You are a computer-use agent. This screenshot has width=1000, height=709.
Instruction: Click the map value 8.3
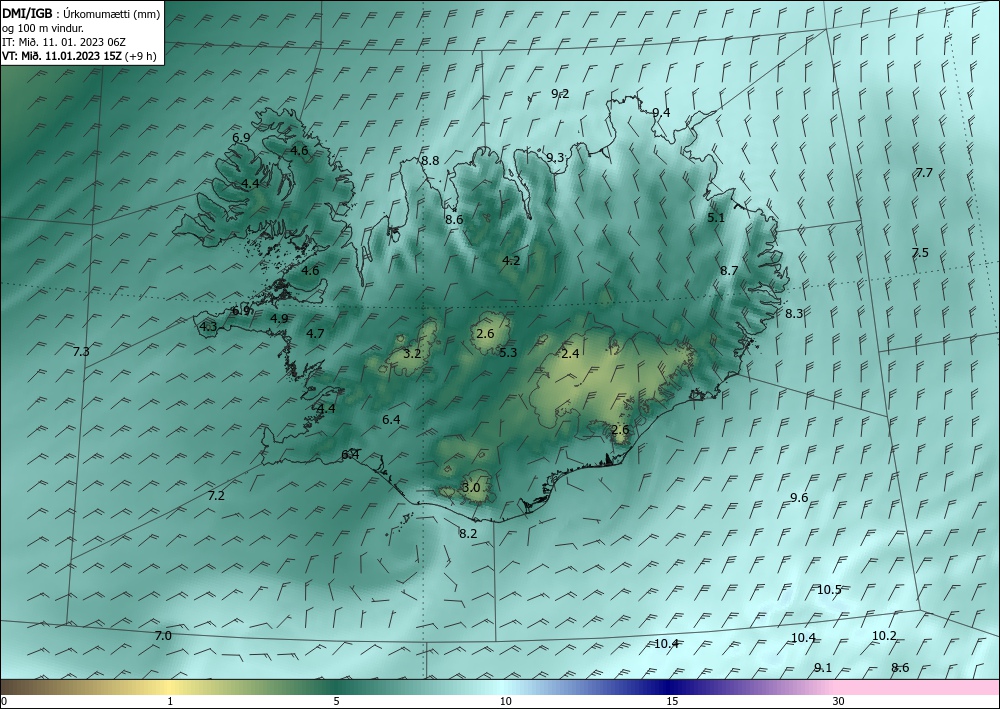[794, 313]
